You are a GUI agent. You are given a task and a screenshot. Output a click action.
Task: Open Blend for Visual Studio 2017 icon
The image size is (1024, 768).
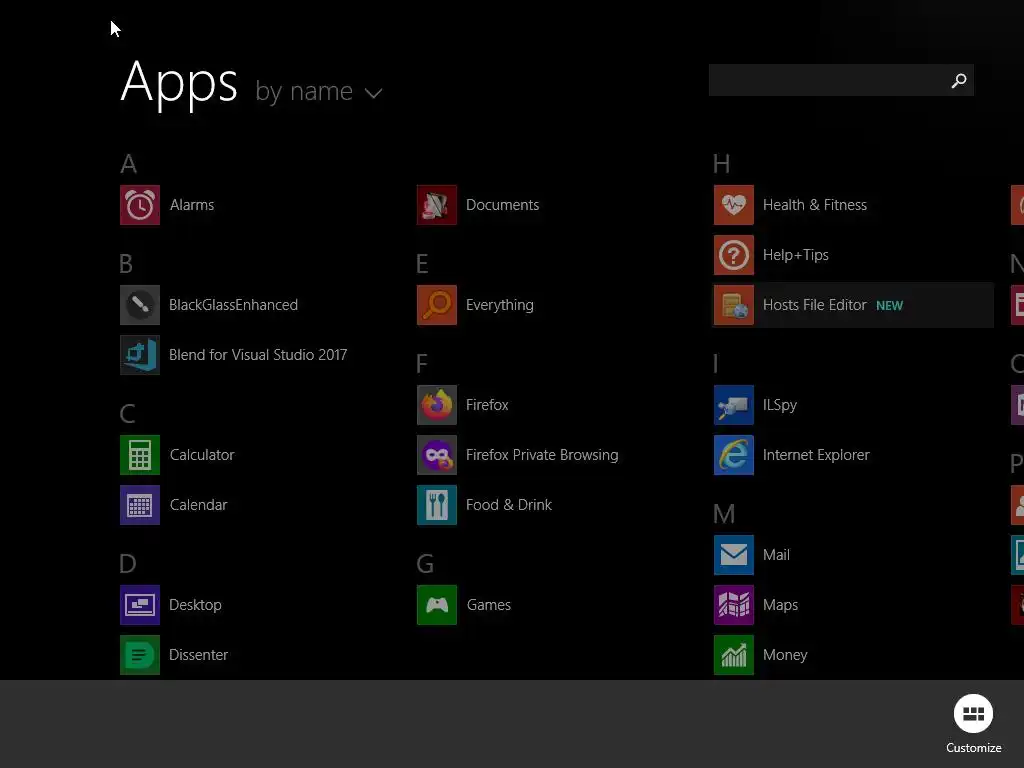coord(140,355)
